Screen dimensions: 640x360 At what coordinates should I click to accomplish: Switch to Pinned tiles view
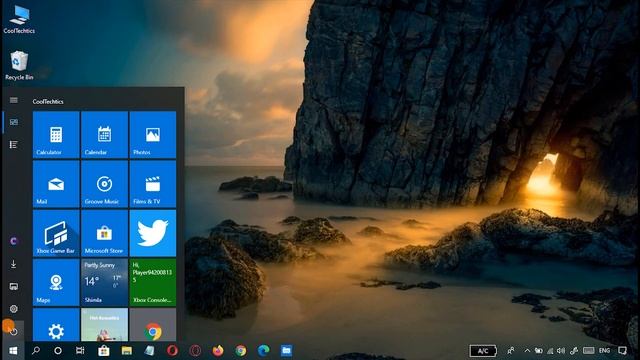(13, 122)
